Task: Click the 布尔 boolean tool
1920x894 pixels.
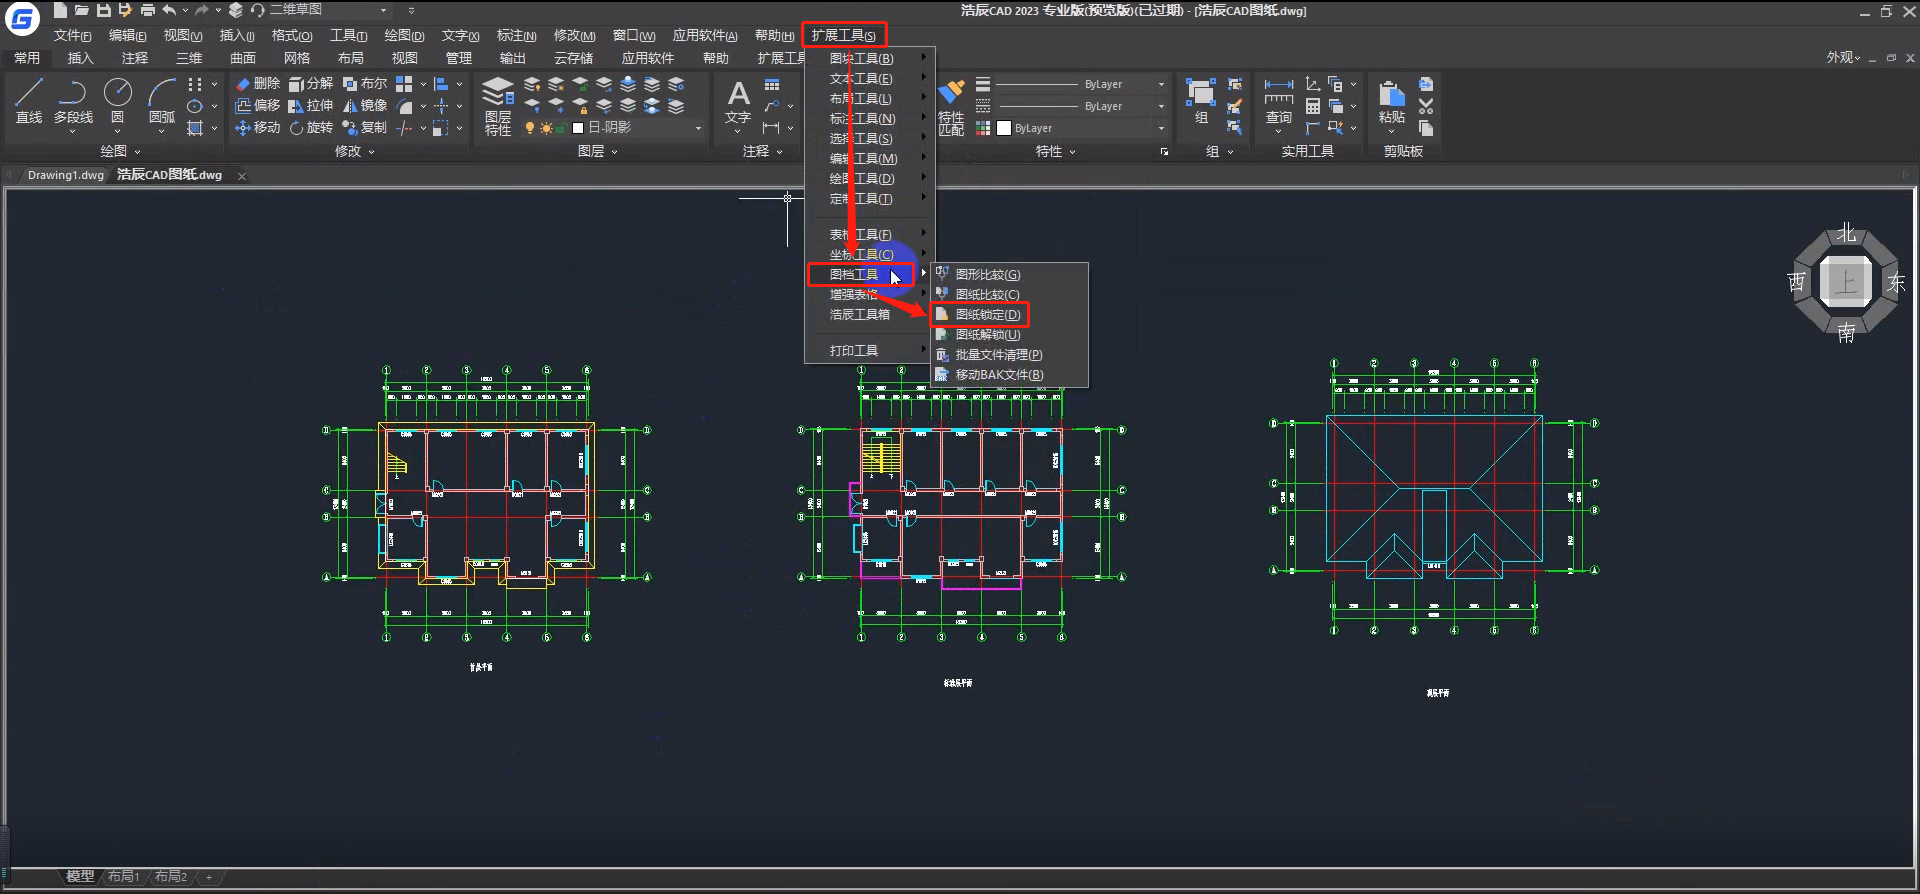Action: 365,84
